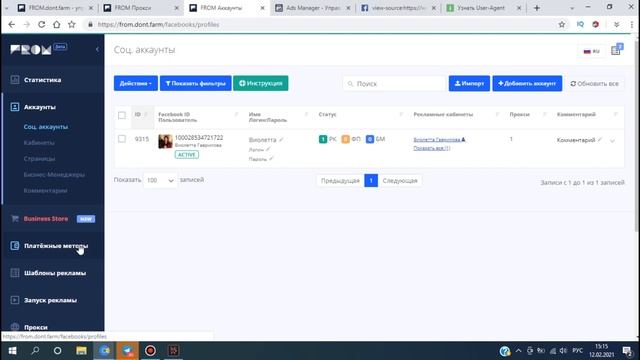Click the Импорт button

469,83
